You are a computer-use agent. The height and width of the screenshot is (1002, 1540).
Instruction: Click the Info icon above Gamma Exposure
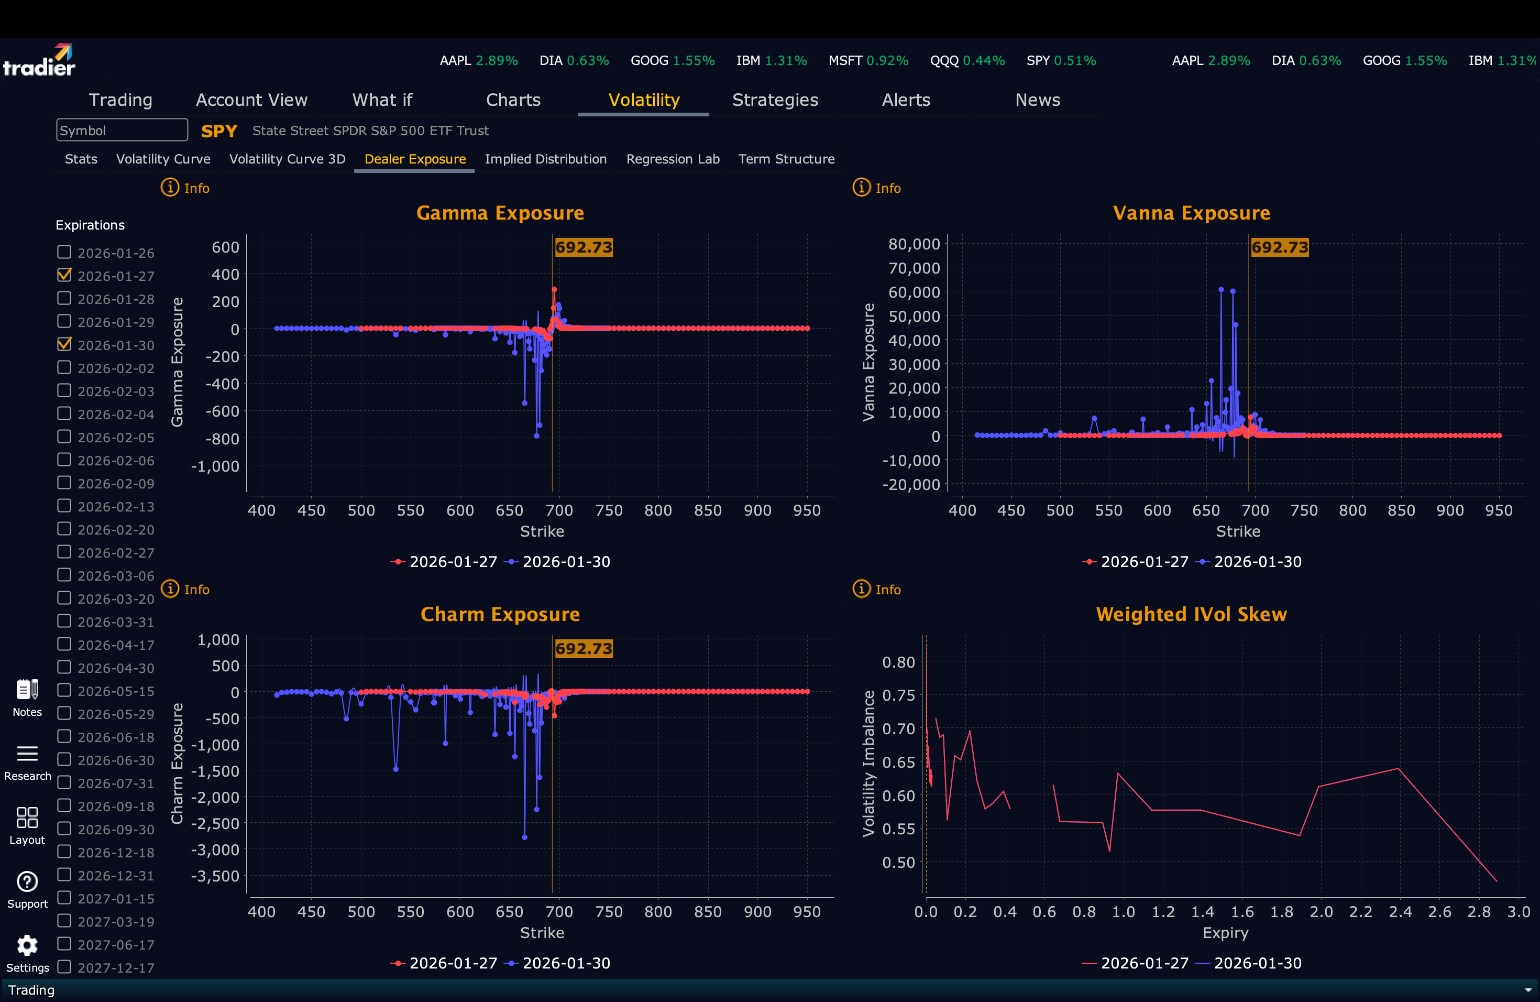click(170, 188)
